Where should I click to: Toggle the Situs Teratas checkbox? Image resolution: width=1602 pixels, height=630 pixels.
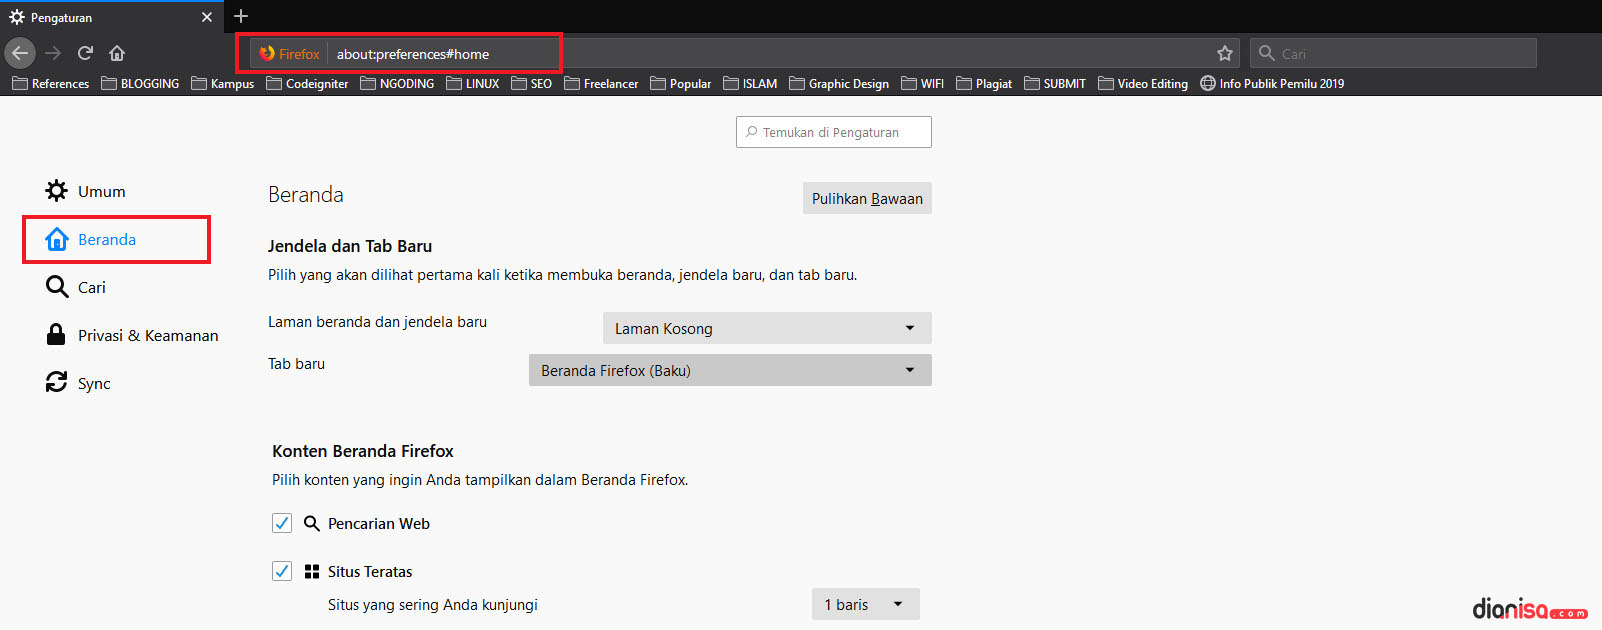pos(282,571)
